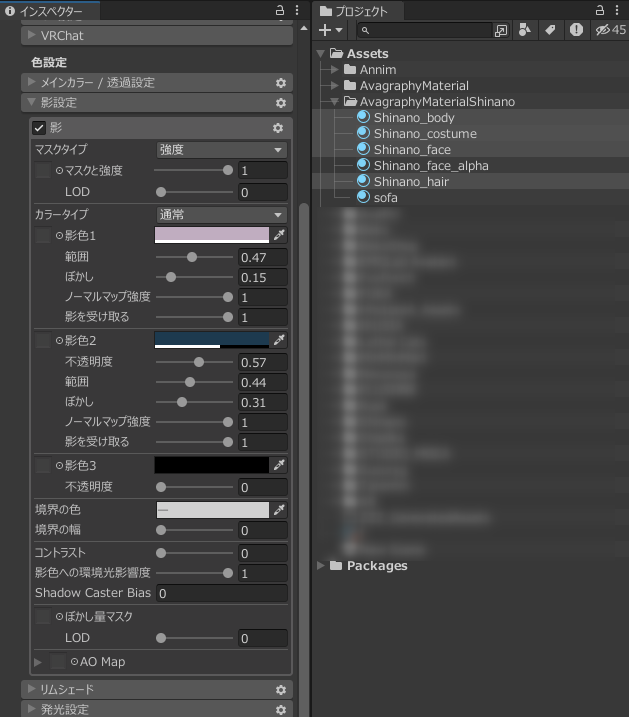Click the 影色2 不透明度 slider handle
Screen dimensions: 629x717
[199, 362]
